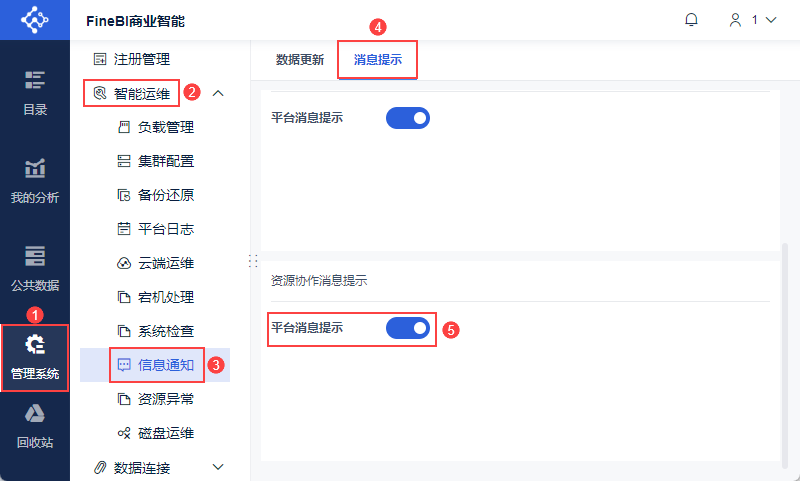Open the 管理系统 gear icon

click(35, 346)
